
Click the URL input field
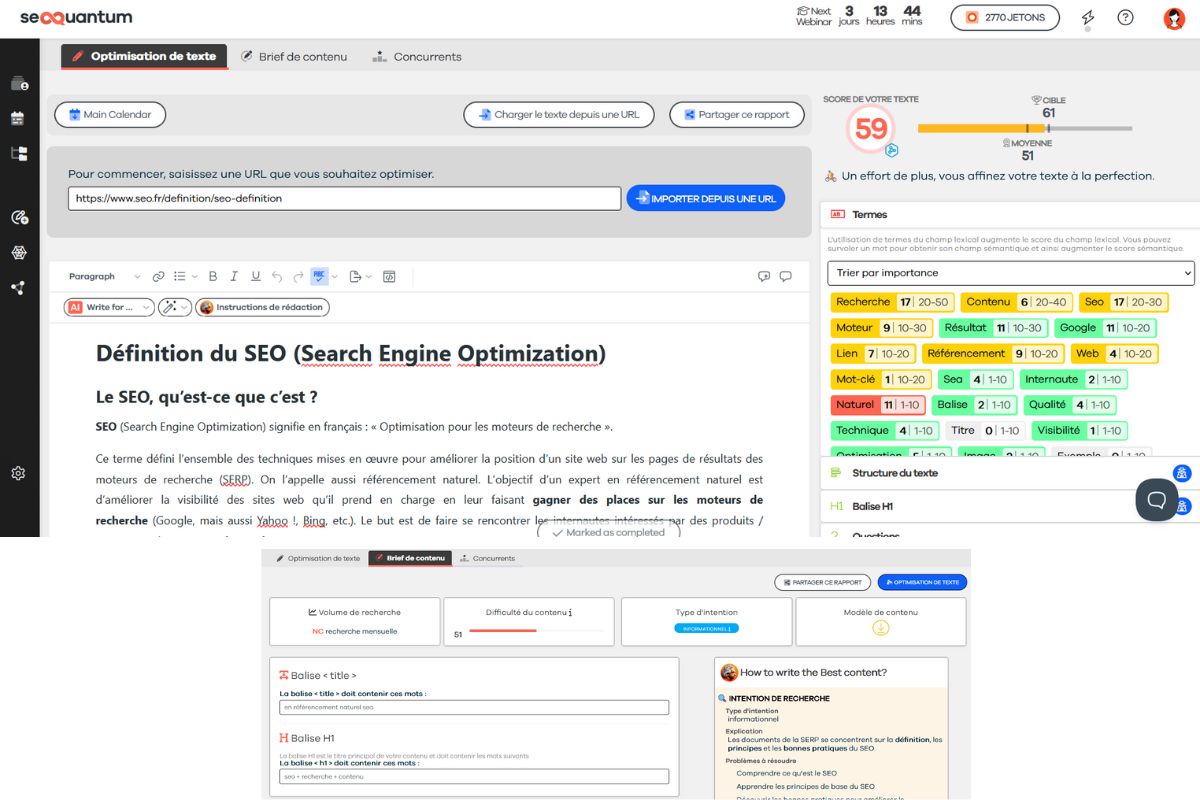(344, 198)
